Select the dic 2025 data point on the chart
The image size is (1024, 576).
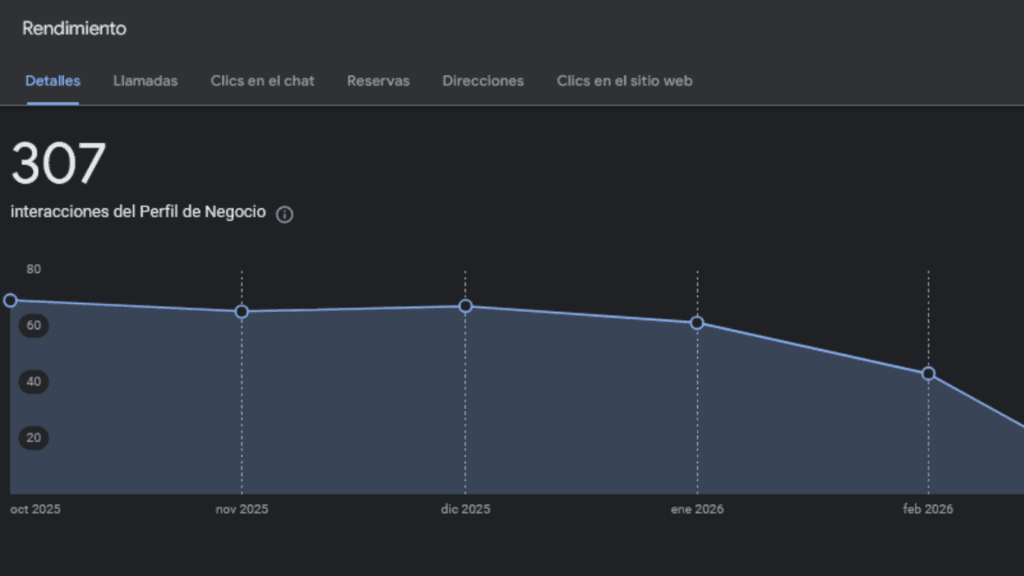[x=465, y=306]
